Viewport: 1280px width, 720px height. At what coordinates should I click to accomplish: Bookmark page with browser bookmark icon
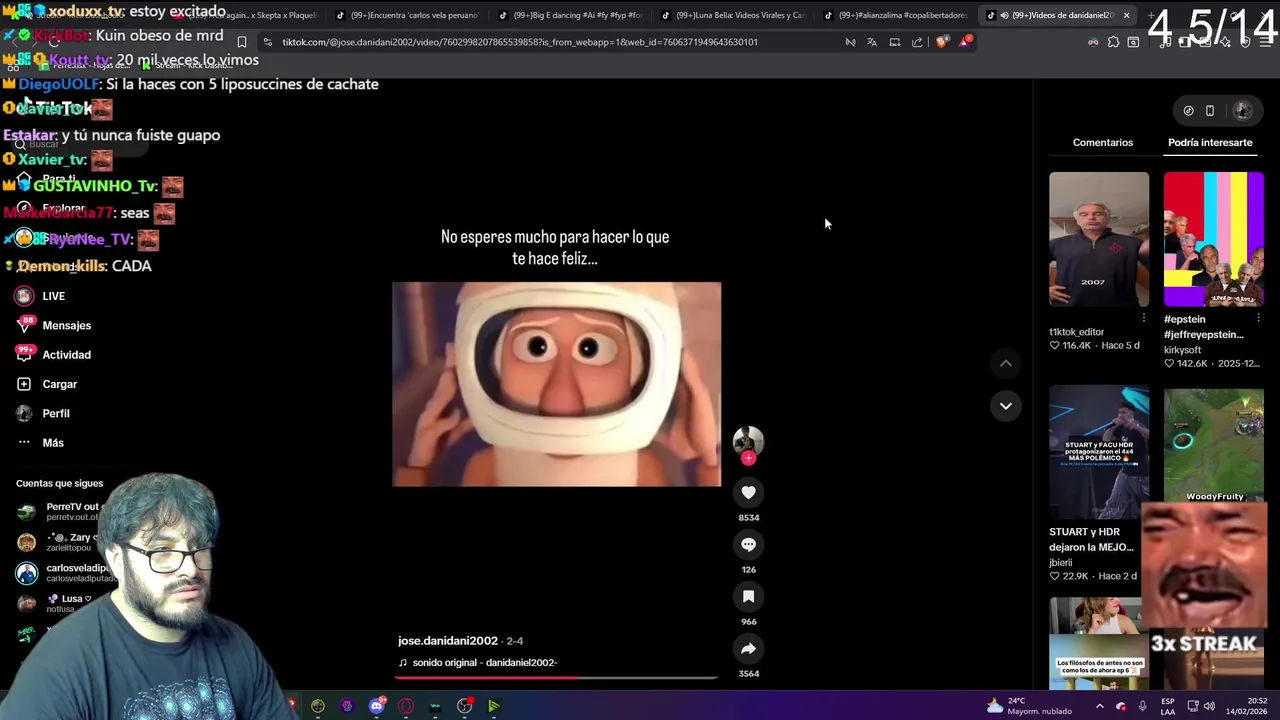pos(242,42)
